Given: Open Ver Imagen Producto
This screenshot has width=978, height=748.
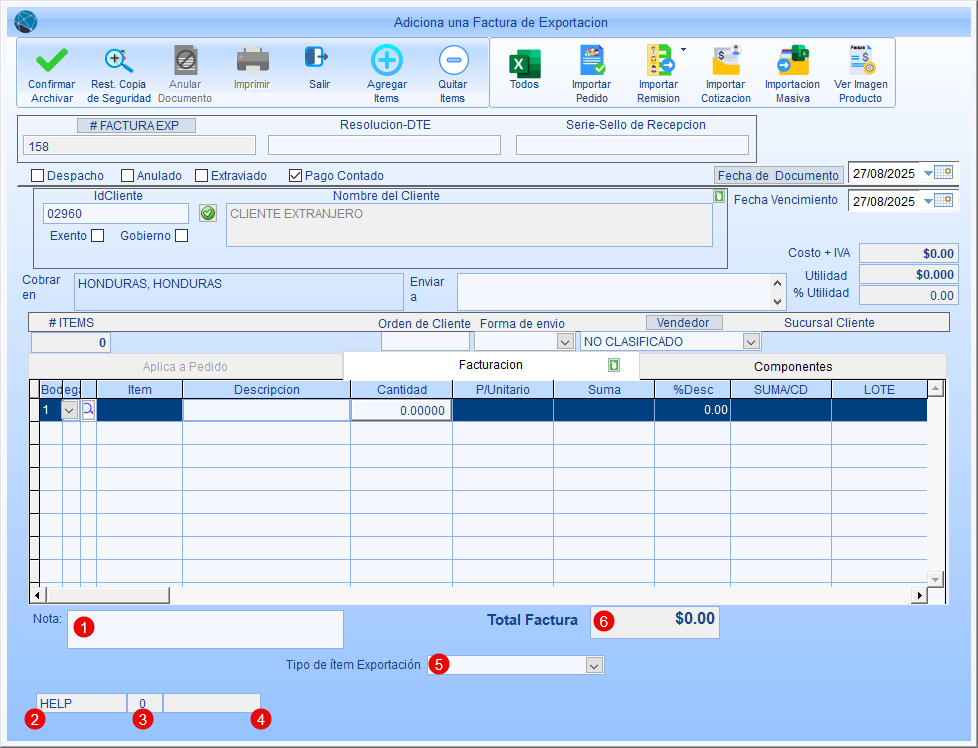Looking at the screenshot, I should 860,62.
